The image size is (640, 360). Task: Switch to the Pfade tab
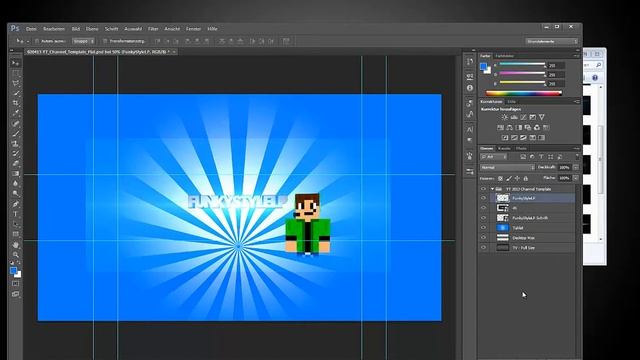pyautogui.click(x=521, y=148)
